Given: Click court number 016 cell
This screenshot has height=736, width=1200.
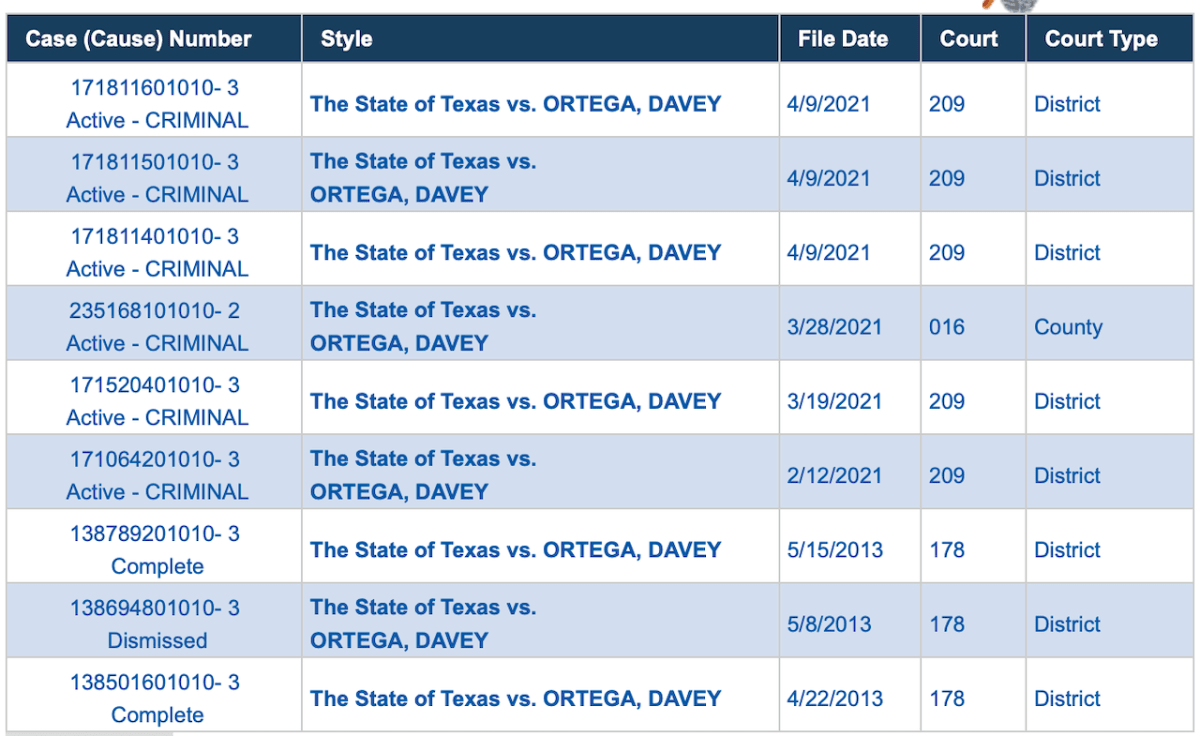Looking at the screenshot, I should pyautogui.click(x=947, y=327).
